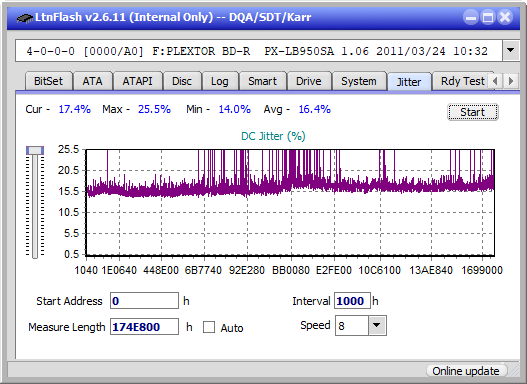Open the Drive tab
This screenshot has width=527, height=384.
[309, 81]
